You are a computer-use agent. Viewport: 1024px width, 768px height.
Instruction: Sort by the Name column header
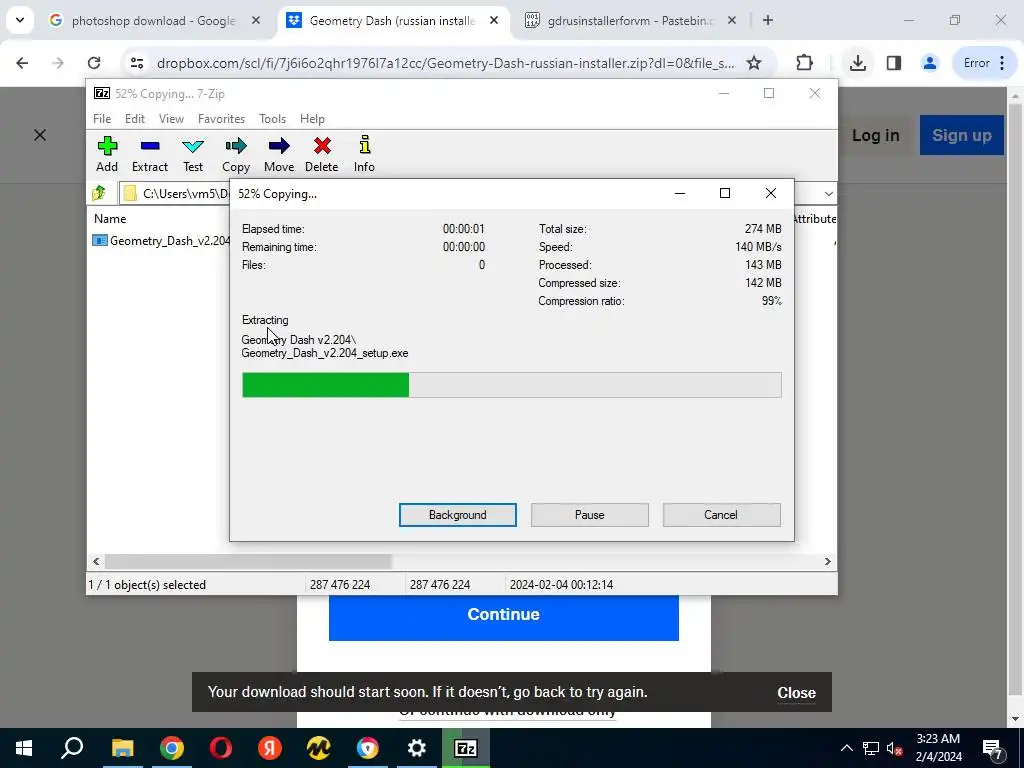click(x=110, y=219)
